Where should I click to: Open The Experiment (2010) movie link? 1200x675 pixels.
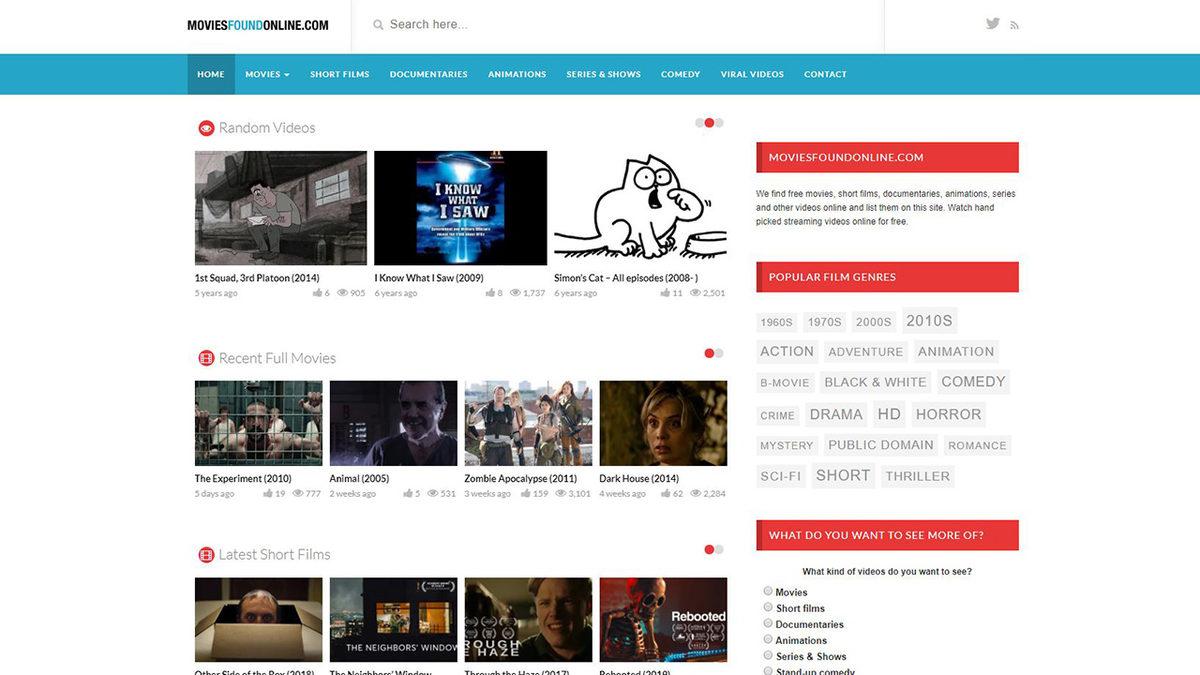pos(243,478)
